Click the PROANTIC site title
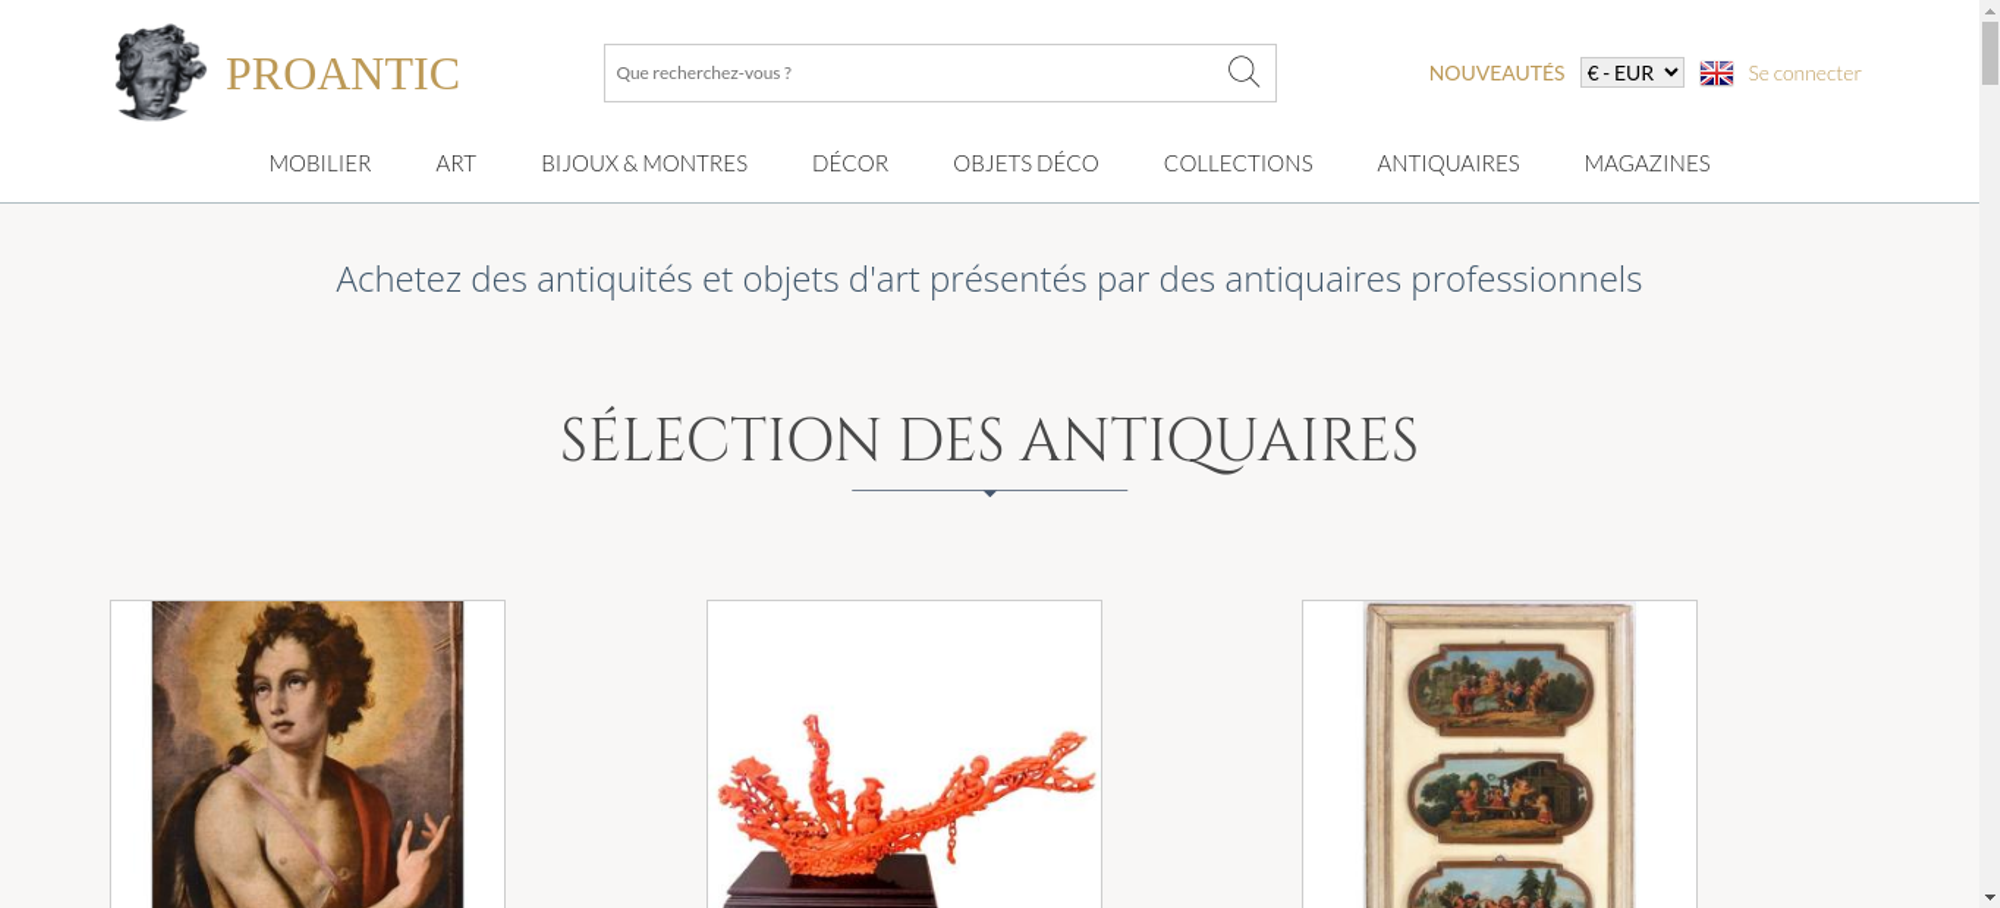 point(342,74)
